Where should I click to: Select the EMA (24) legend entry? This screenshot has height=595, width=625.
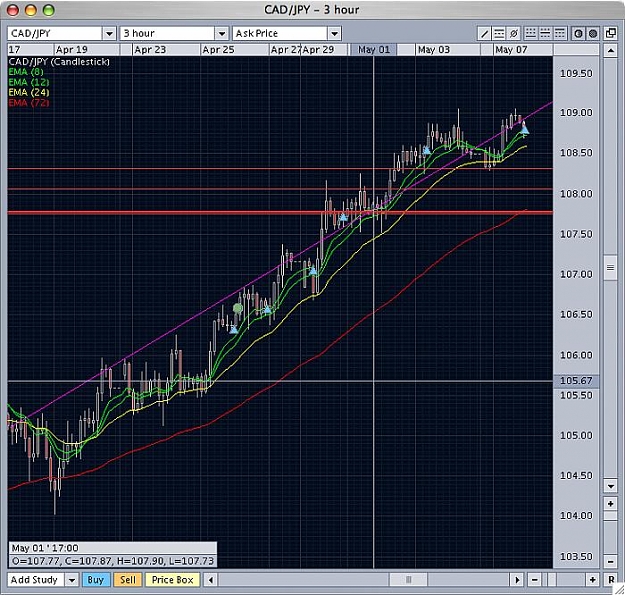pyautogui.click(x=29, y=92)
